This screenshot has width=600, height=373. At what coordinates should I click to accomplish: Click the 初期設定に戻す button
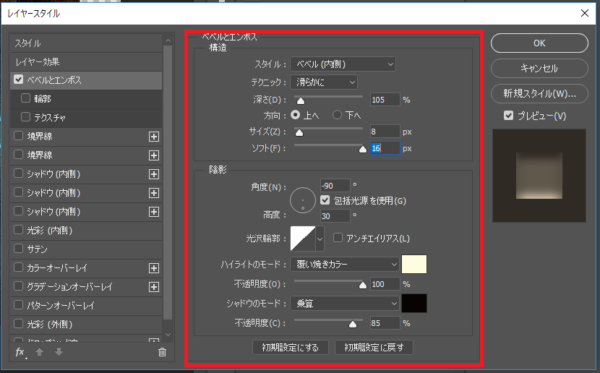(x=374, y=348)
